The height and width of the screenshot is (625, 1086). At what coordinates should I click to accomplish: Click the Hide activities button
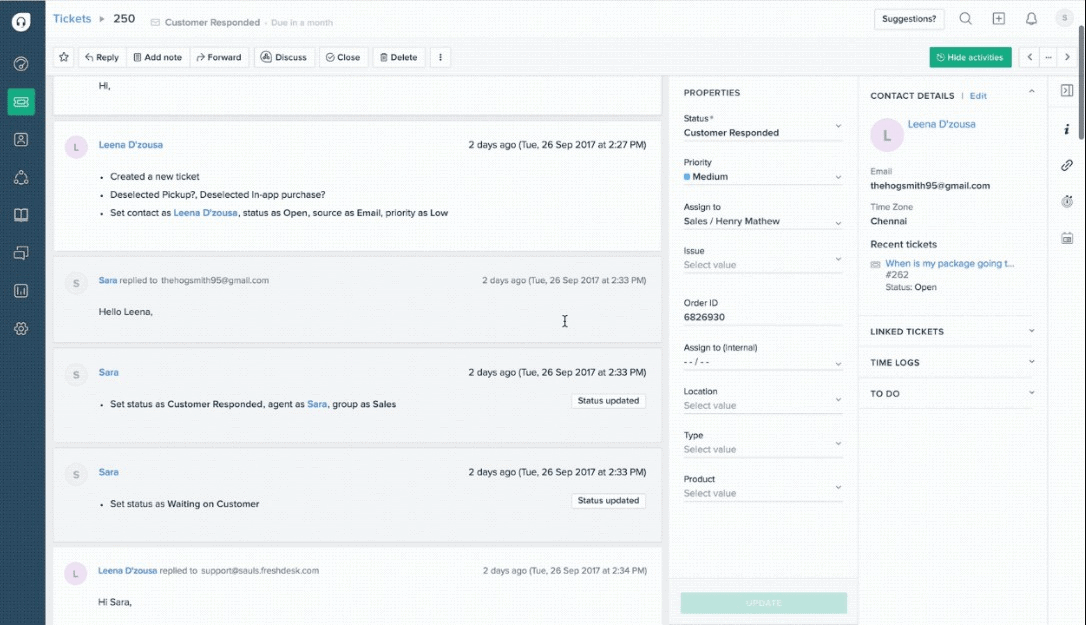(970, 57)
